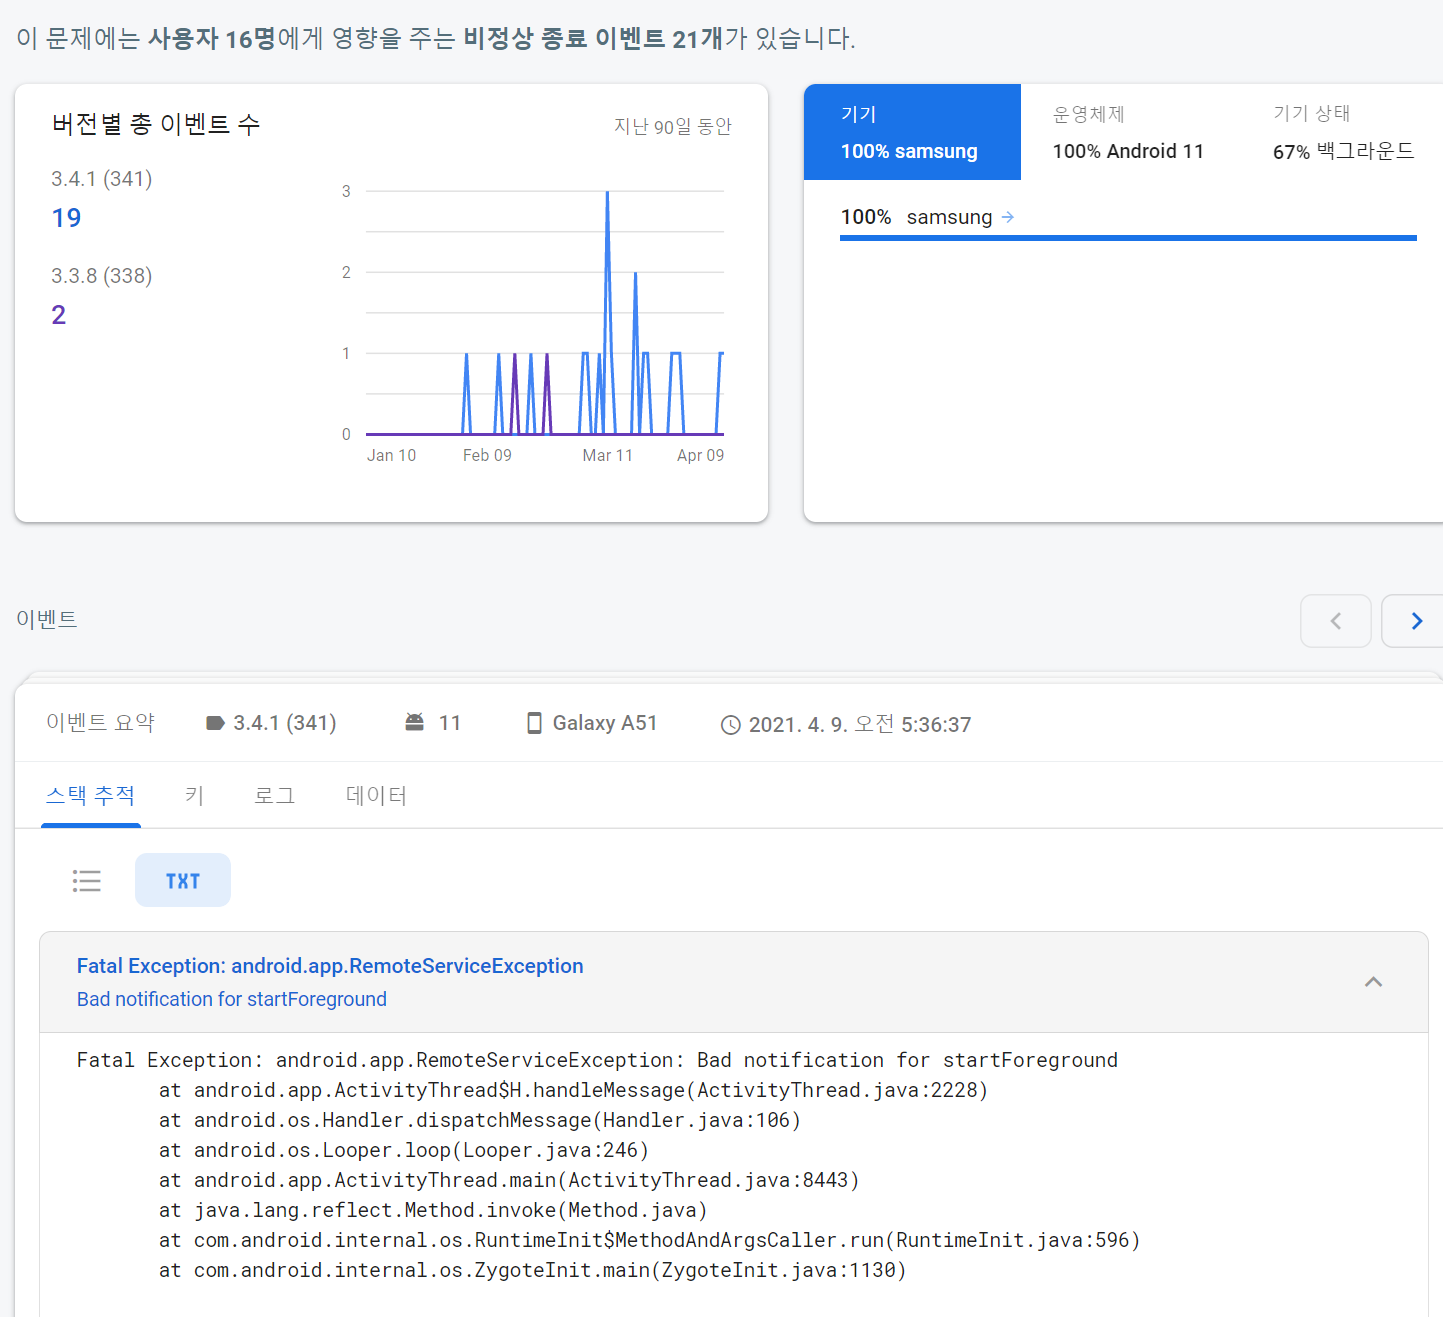
Task: Click the Android OS version icon
Action: click(x=415, y=722)
